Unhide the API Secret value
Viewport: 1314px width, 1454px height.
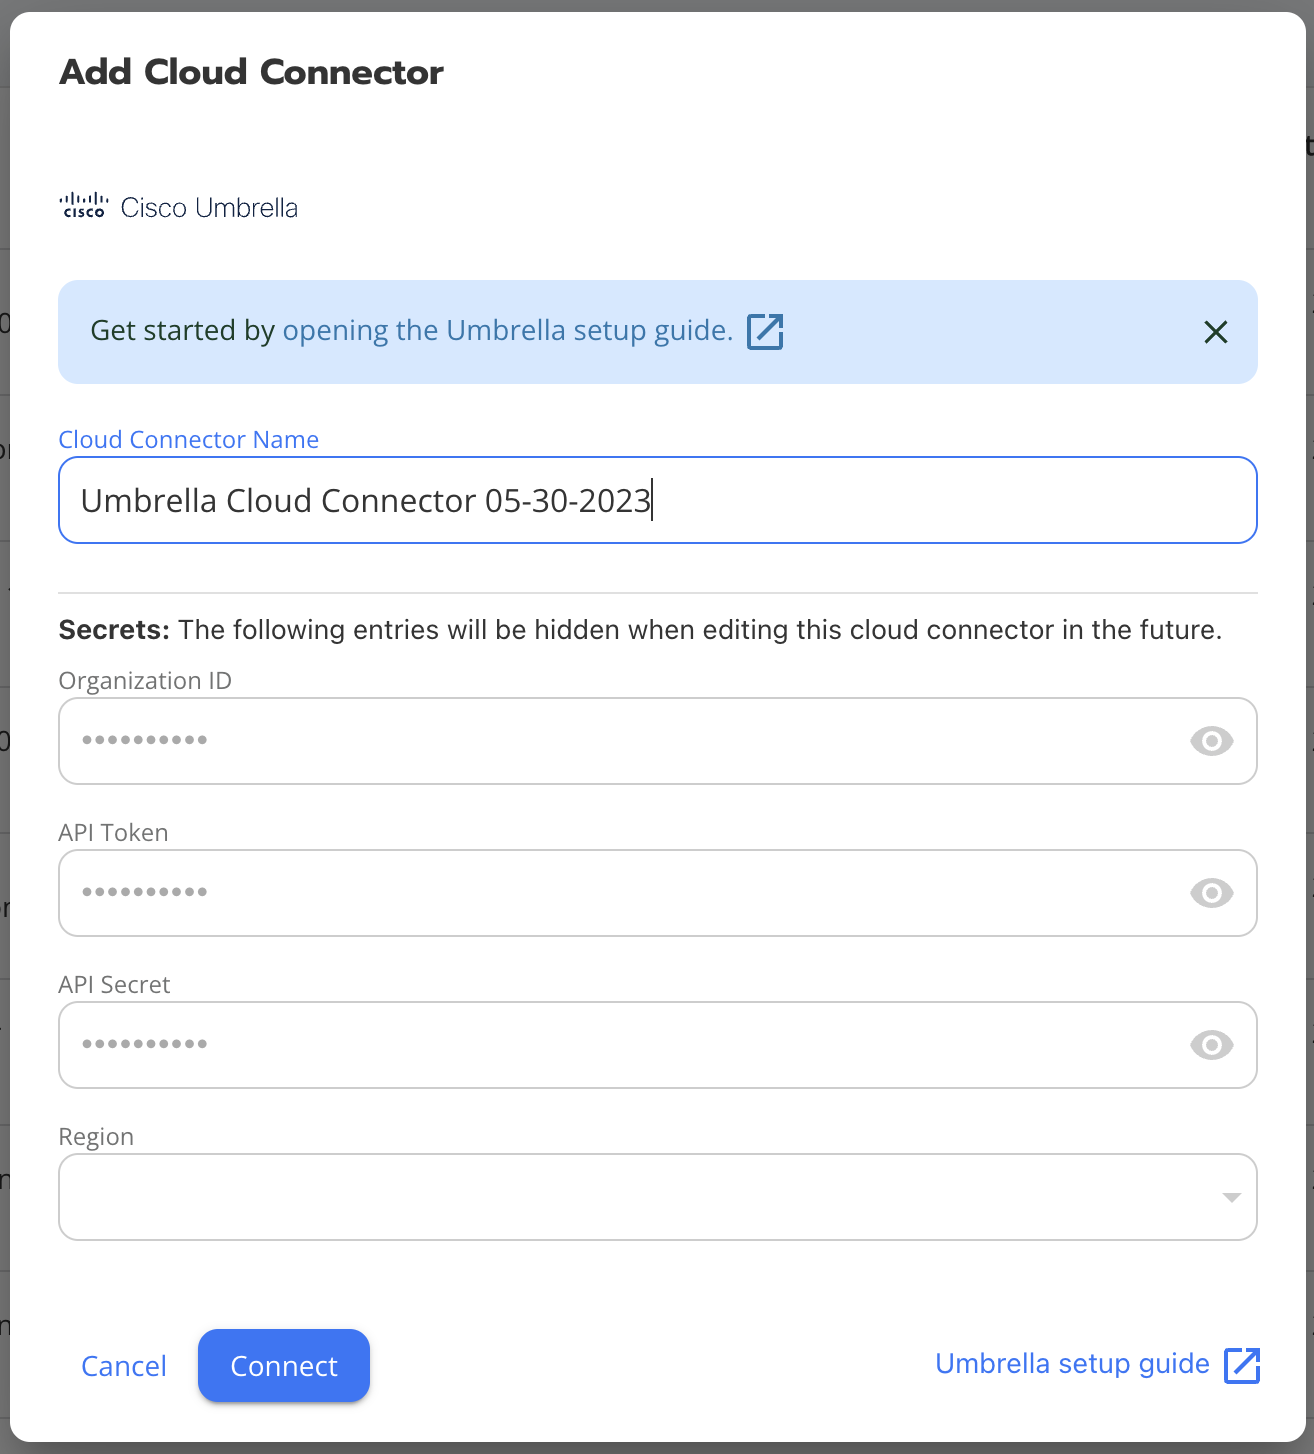pos(1211,1045)
